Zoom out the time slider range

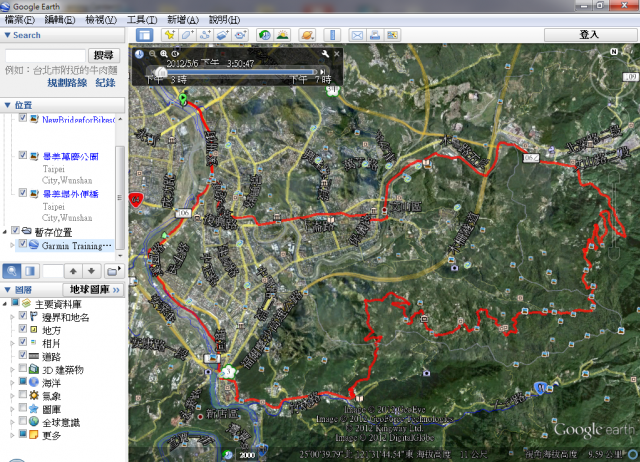(x=152, y=54)
